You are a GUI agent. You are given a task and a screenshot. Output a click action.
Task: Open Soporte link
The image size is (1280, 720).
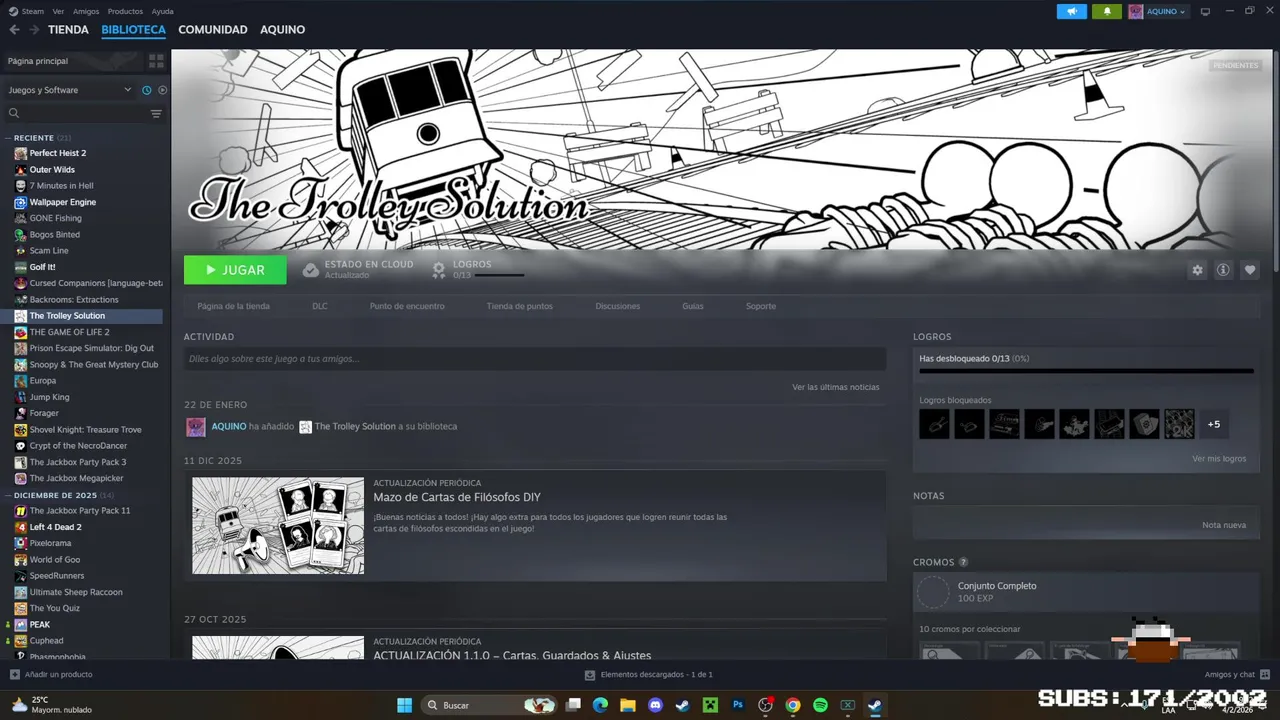761,306
